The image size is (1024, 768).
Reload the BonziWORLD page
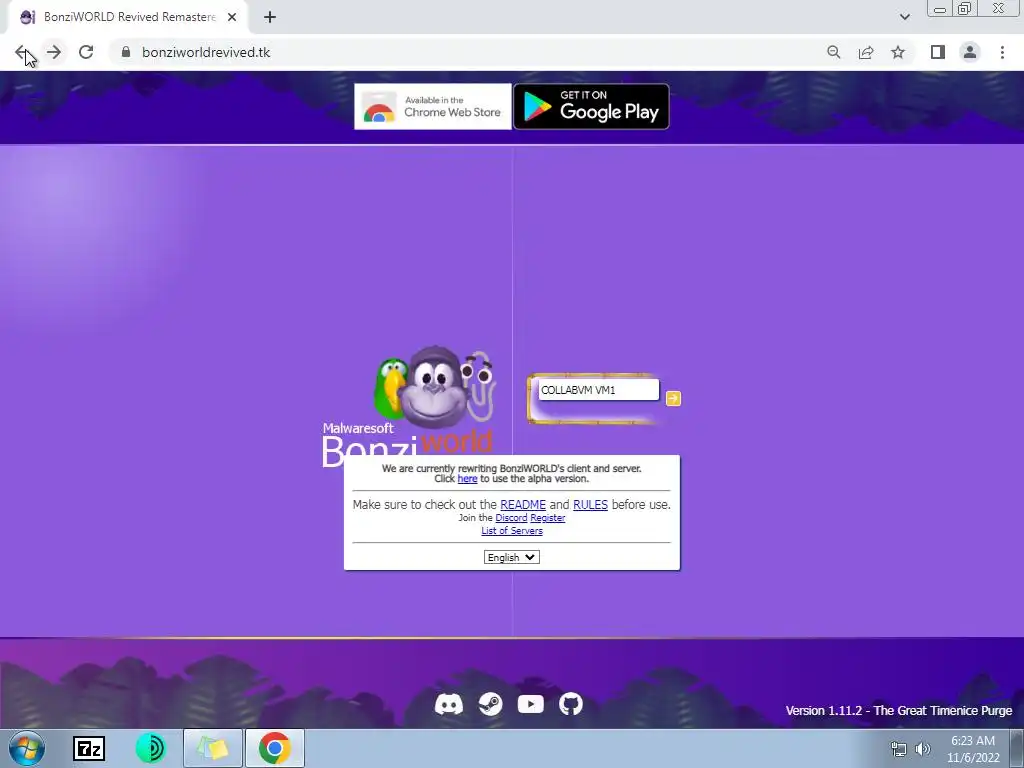86,52
